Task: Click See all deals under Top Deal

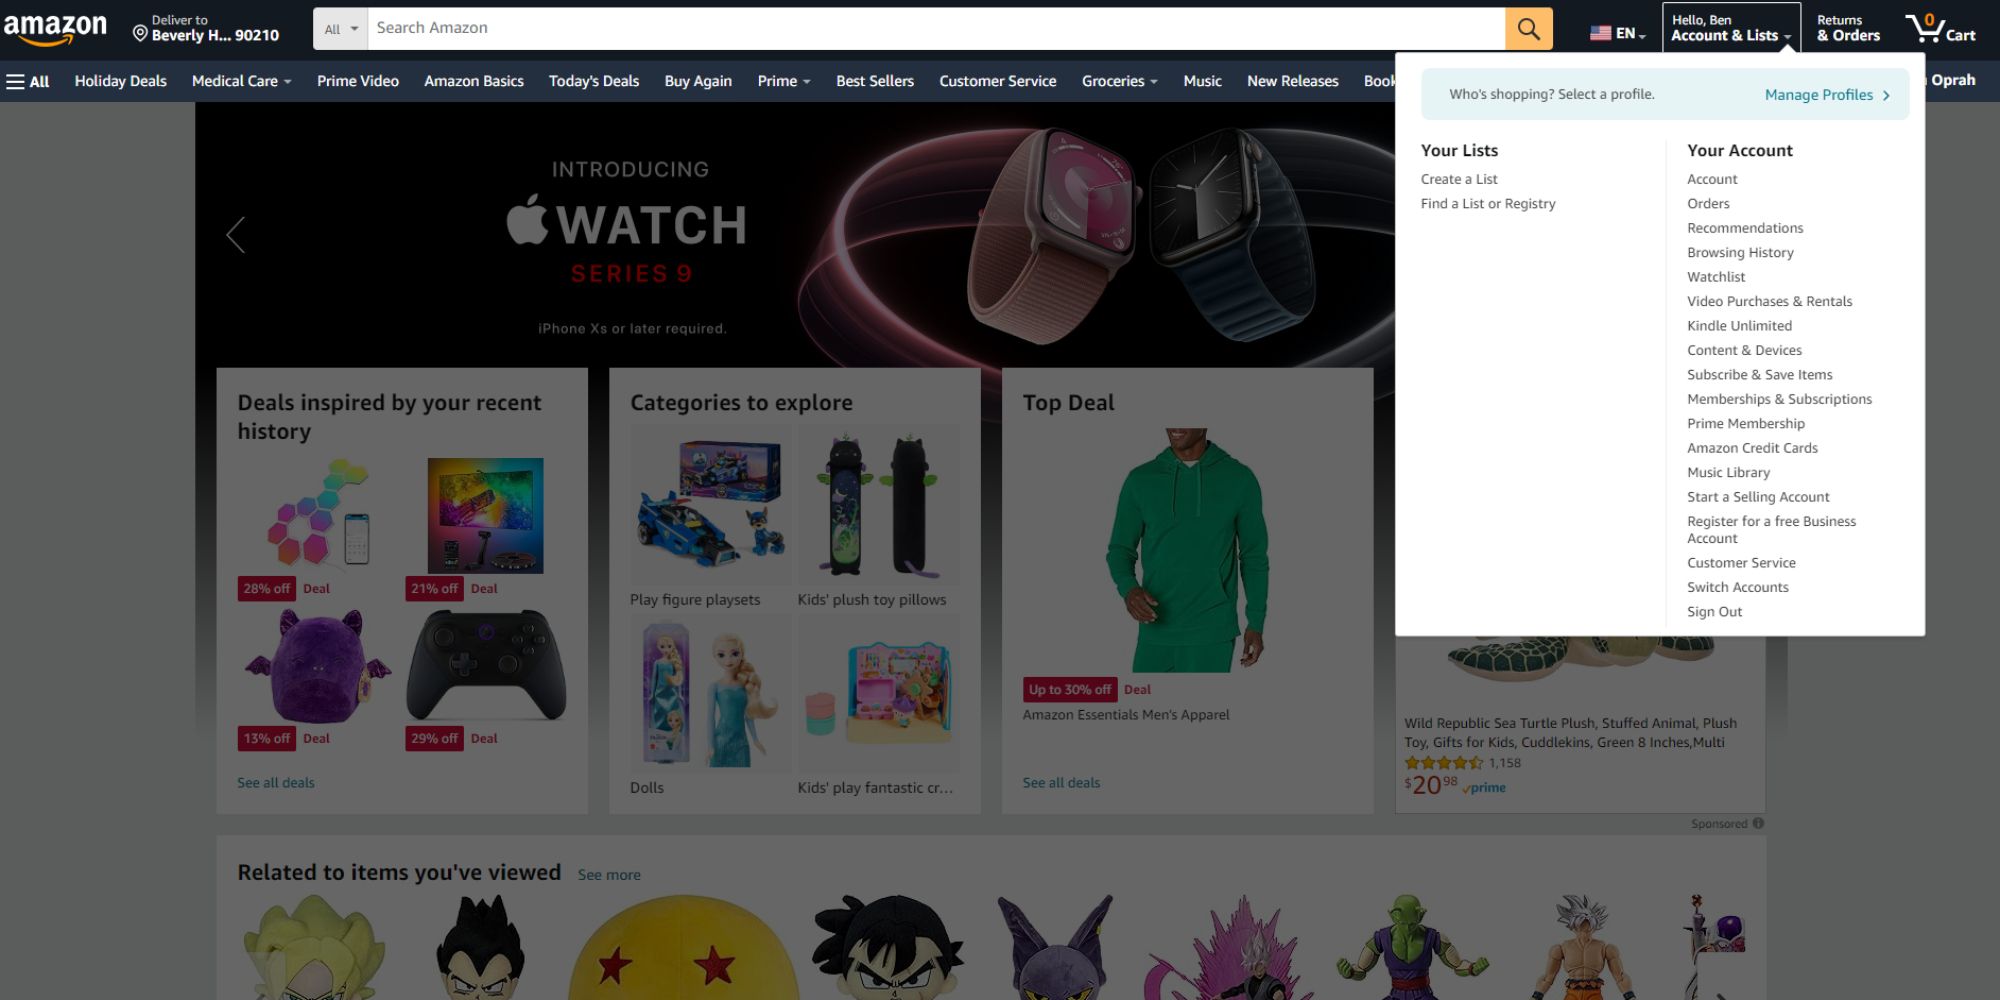Action: click(1060, 782)
